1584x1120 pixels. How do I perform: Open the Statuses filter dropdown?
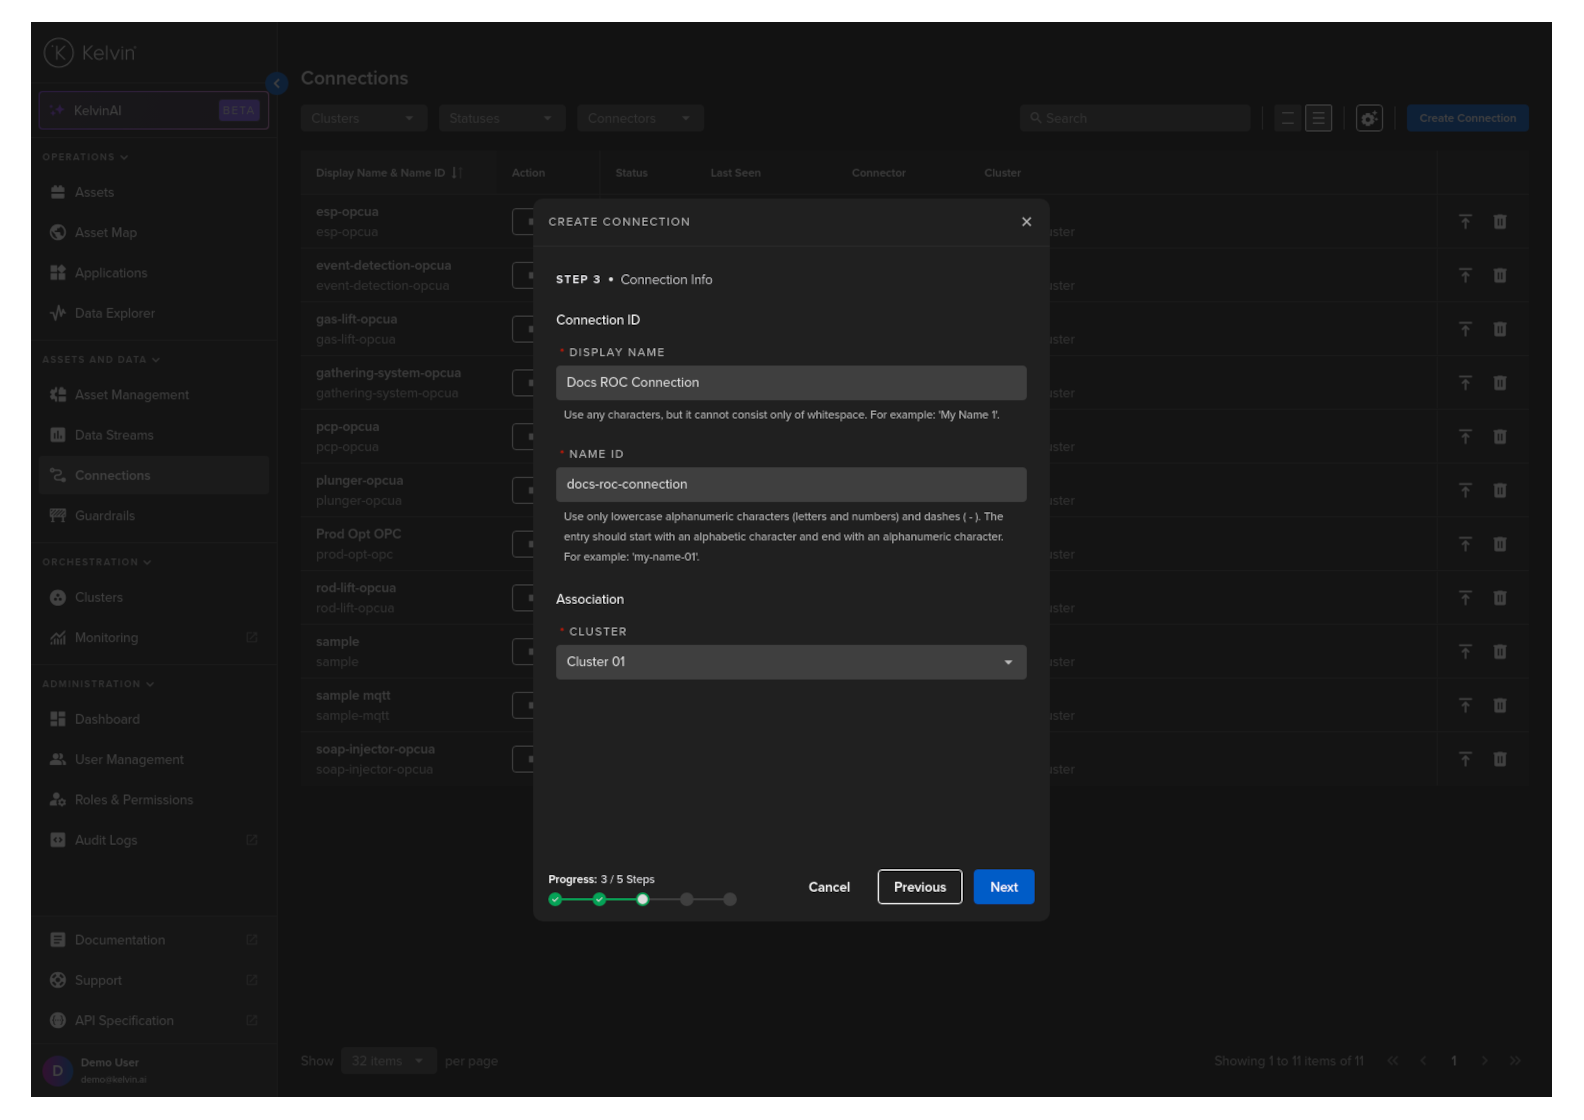501,118
